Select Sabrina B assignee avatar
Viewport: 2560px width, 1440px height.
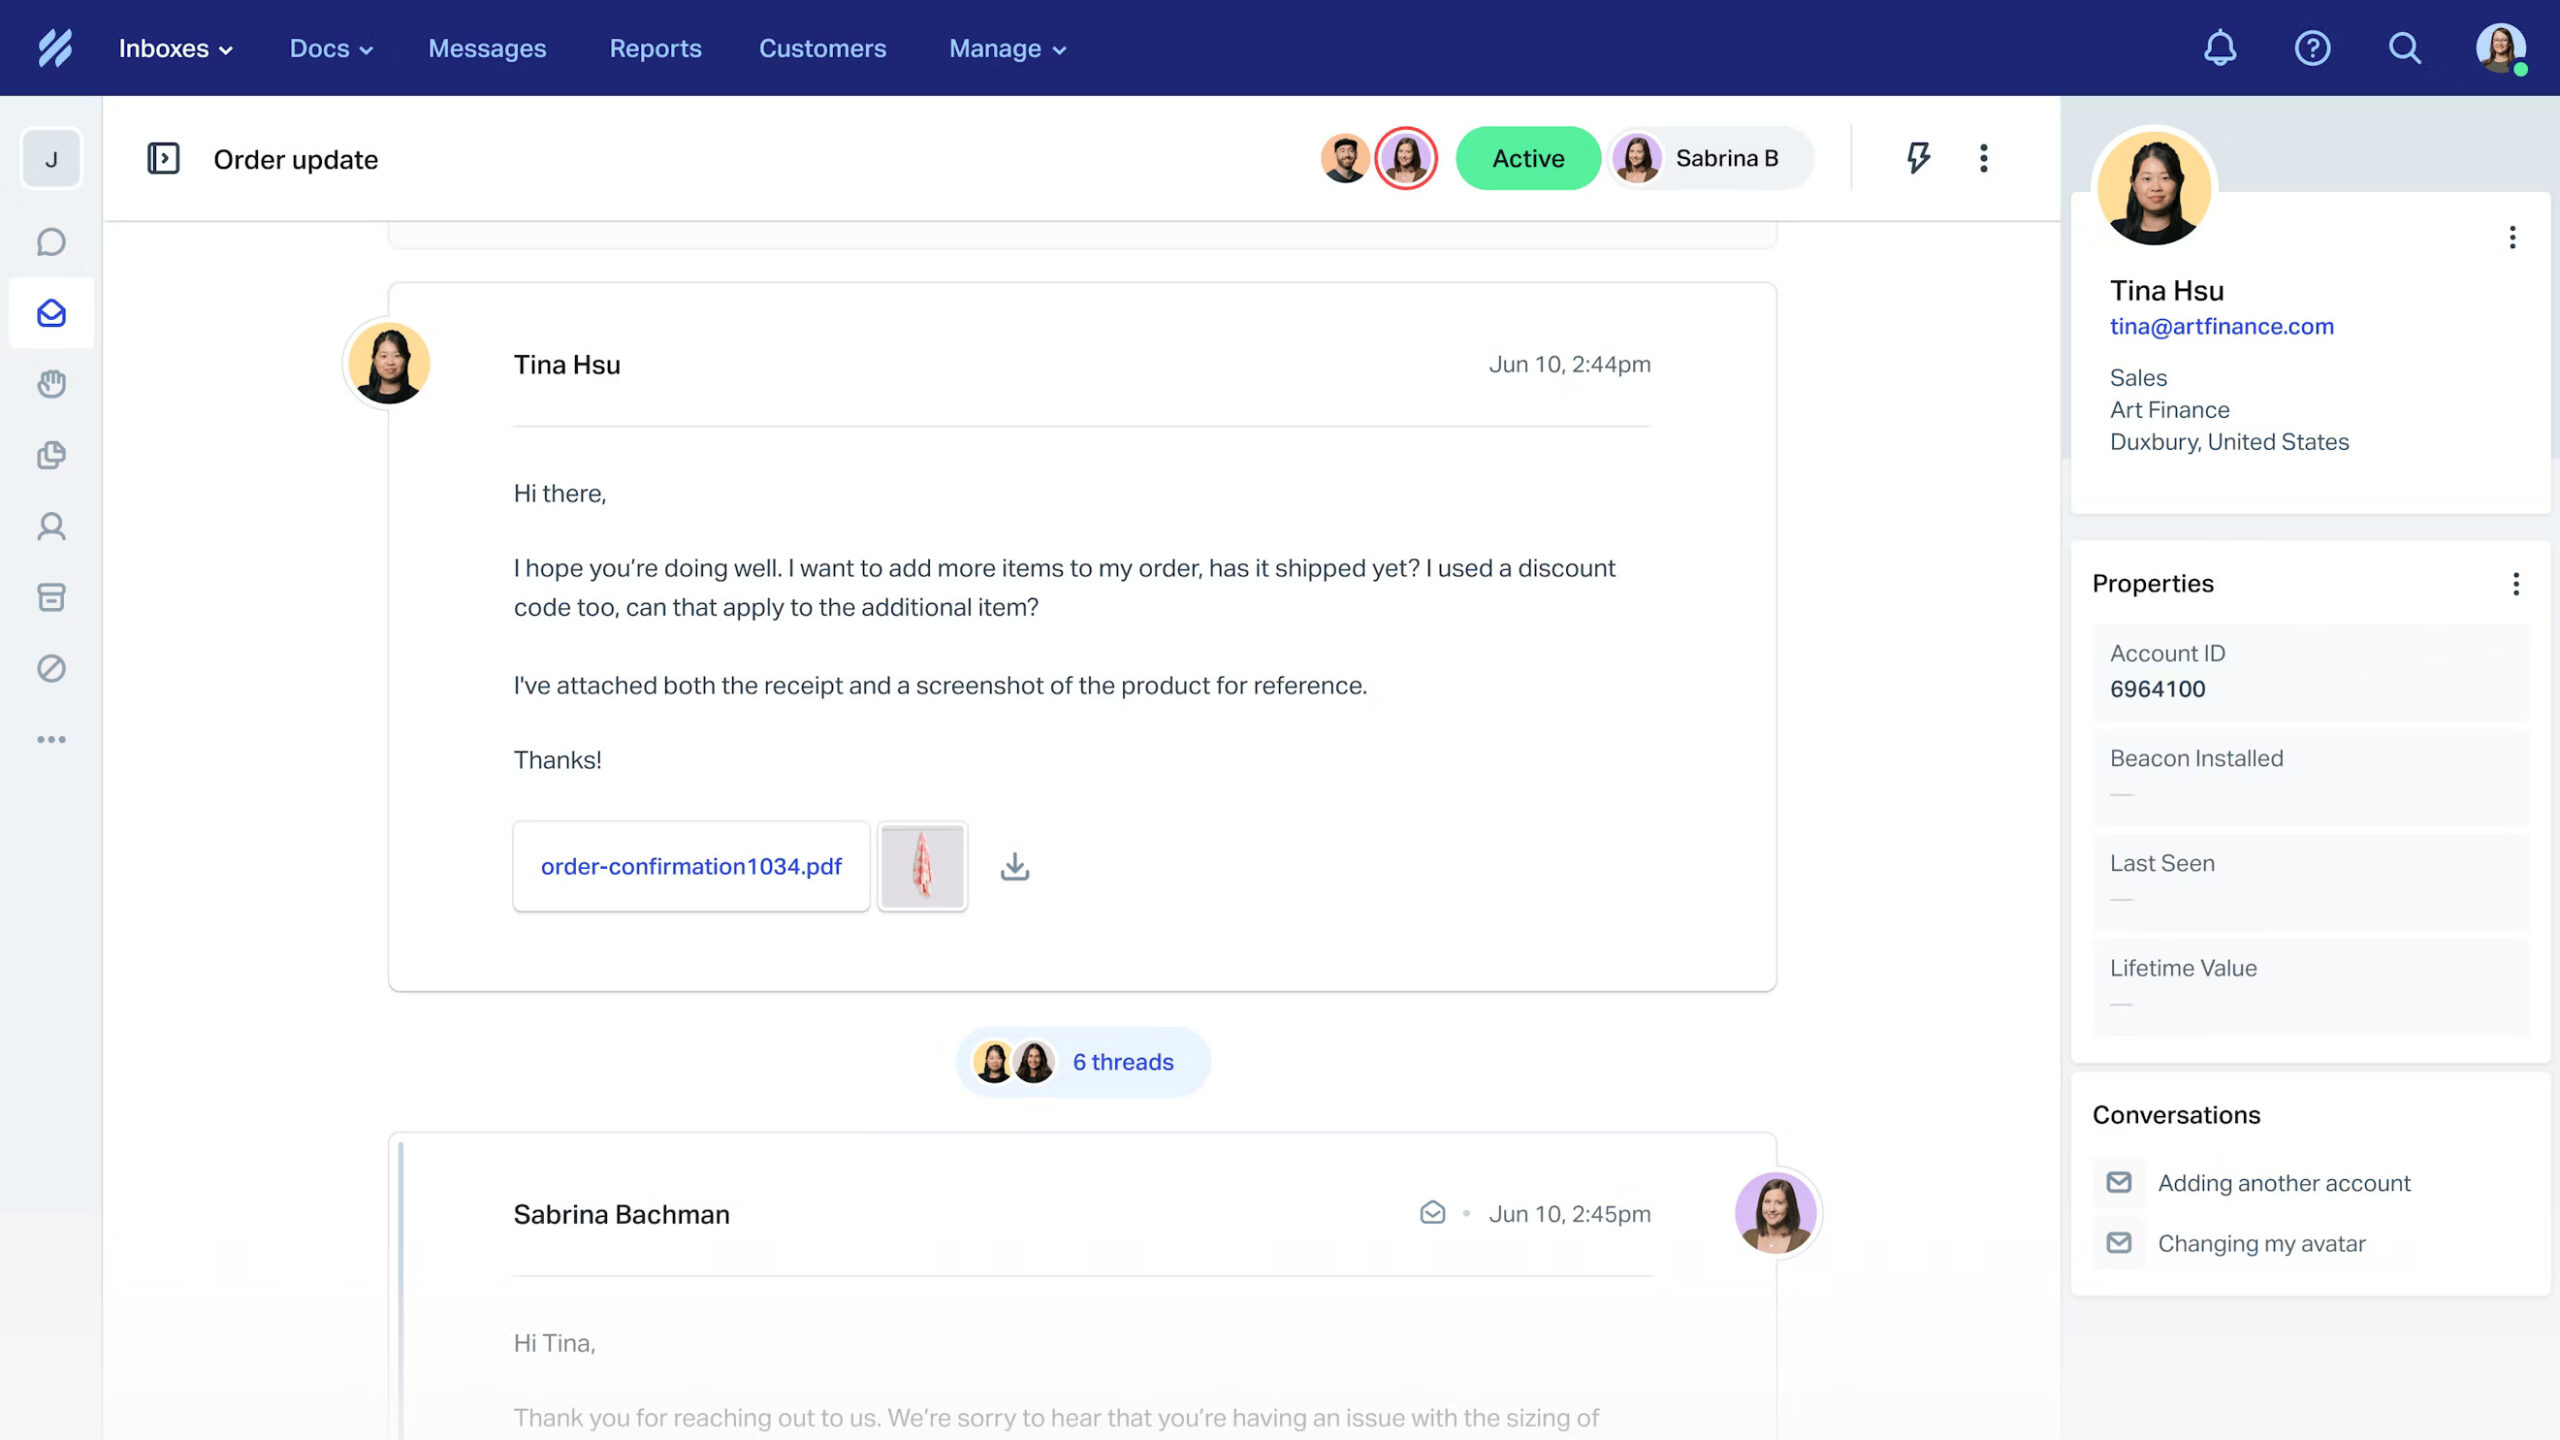click(x=1635, y=158)
